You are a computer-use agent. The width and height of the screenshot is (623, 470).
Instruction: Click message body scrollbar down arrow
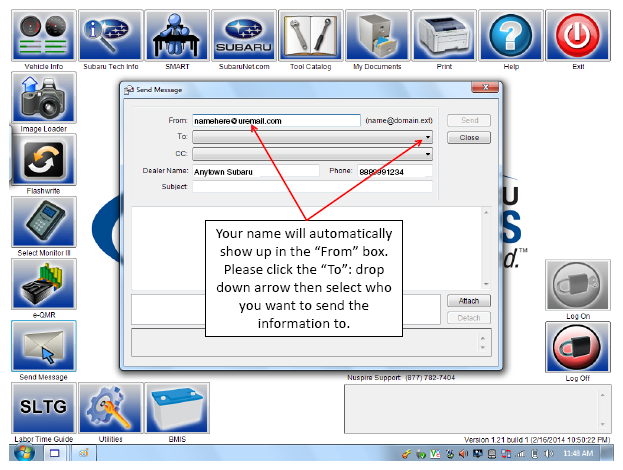486,284
